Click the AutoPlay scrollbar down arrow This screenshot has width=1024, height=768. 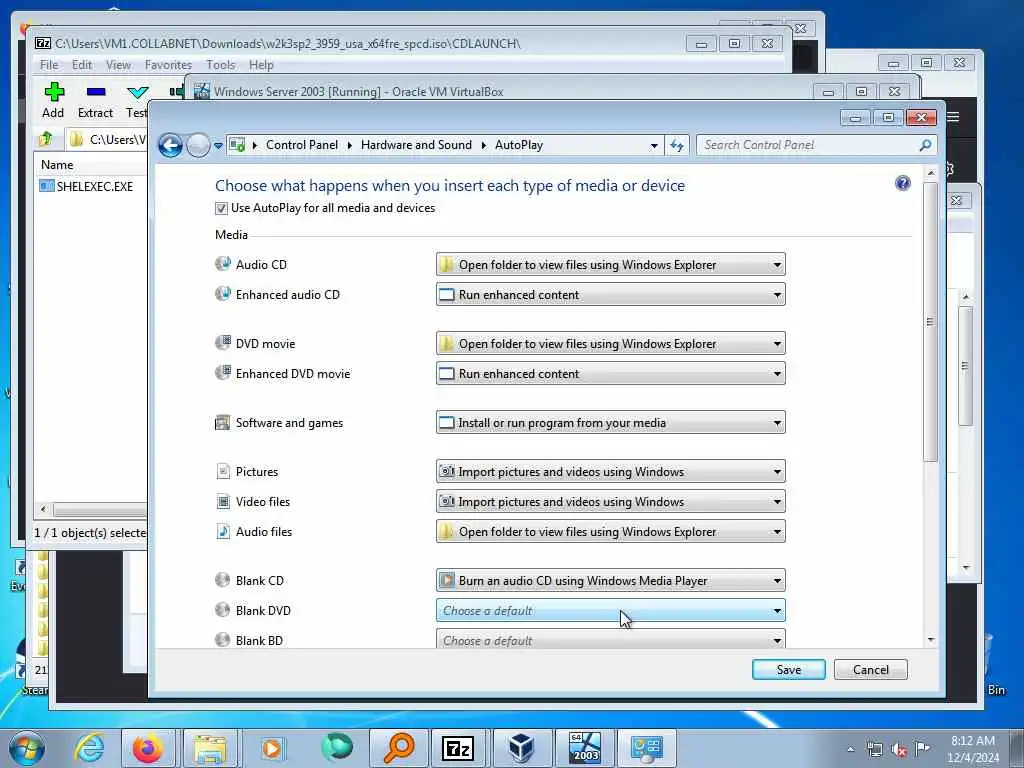tap(931, 640)
